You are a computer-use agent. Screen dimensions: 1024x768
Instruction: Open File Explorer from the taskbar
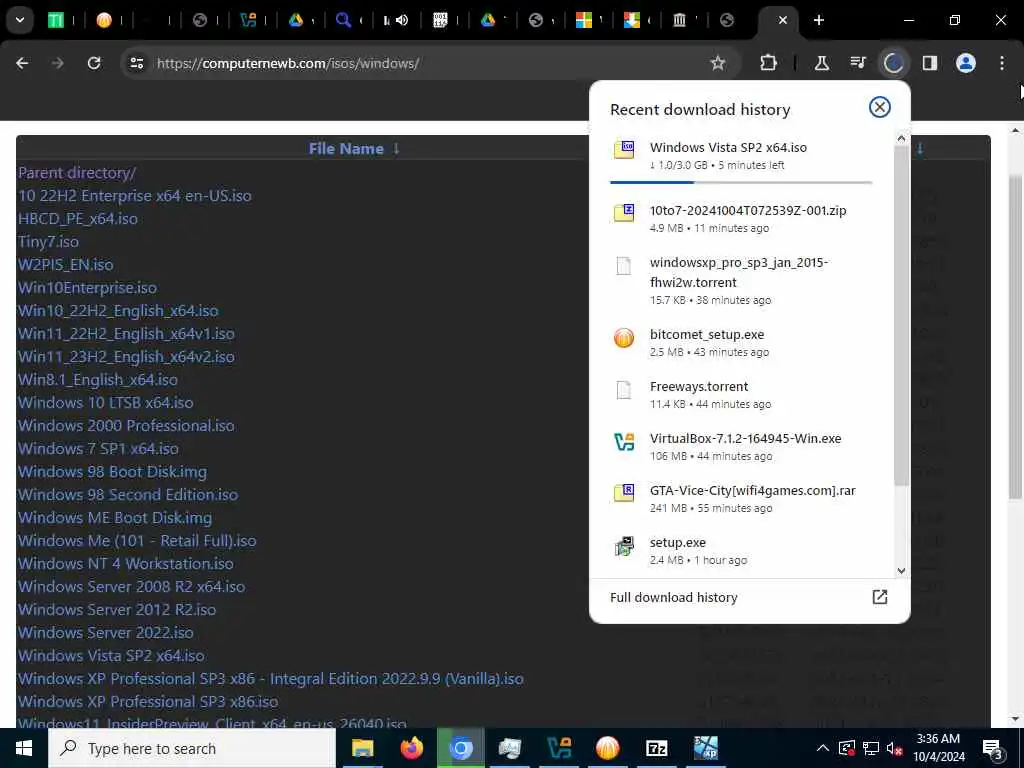tap(362, 748)
